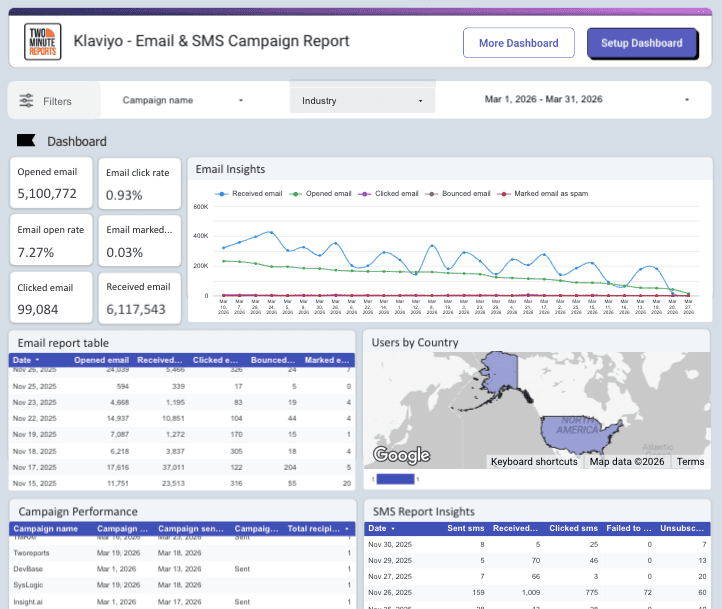Open Keyboard shortcuts on the map
Viewport: 722px width, 609px height.
pyautogui.click(x=534, y=462)
